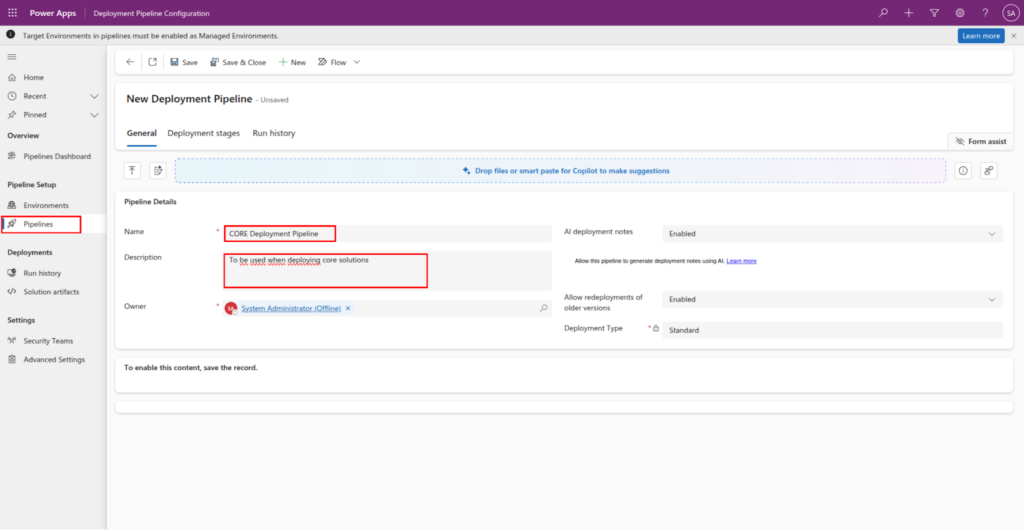Screen dimensions: 1024x530
Task: Open the settings gear icon
Action: point(960,13)
